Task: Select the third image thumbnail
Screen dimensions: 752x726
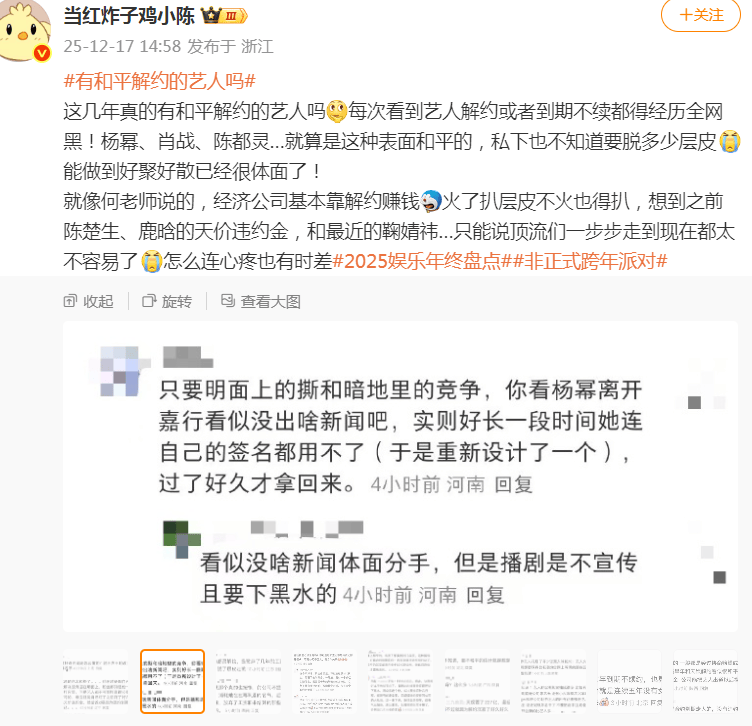Action: [248, 681]
